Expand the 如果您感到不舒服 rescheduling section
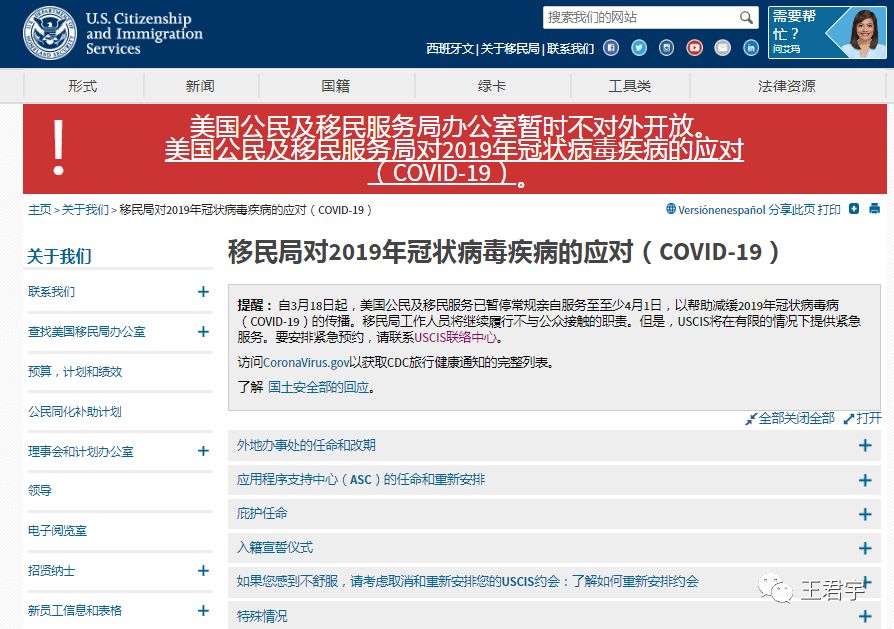Image resolution: width=894 pixels, height=629 pixels. (x=554, y=582)
